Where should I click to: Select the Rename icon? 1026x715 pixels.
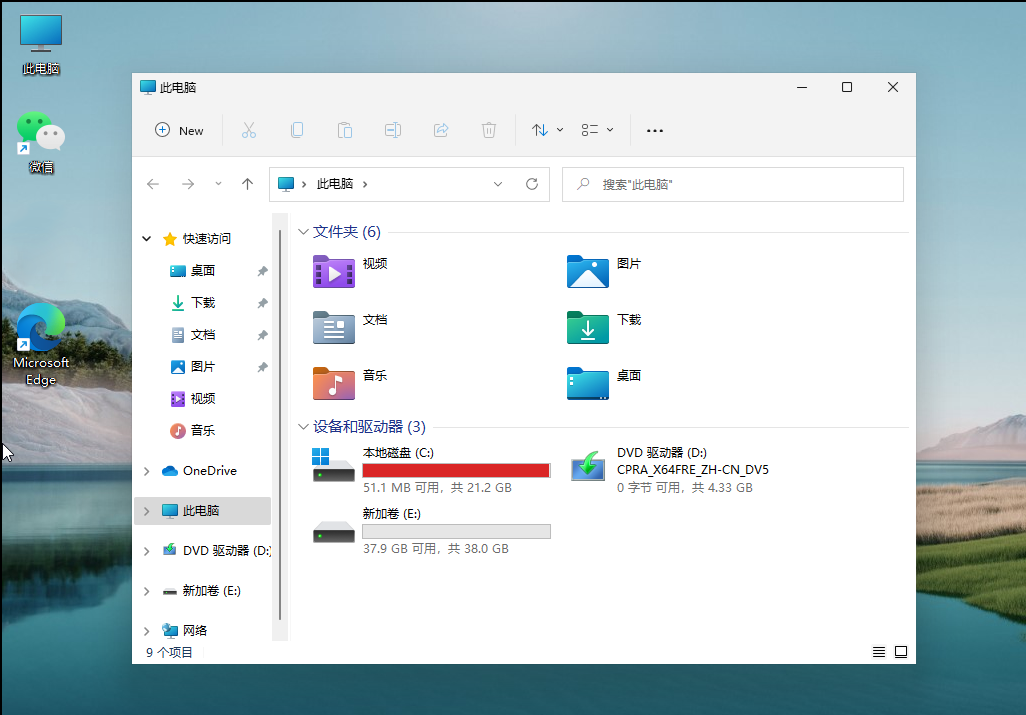pos(393,130)
